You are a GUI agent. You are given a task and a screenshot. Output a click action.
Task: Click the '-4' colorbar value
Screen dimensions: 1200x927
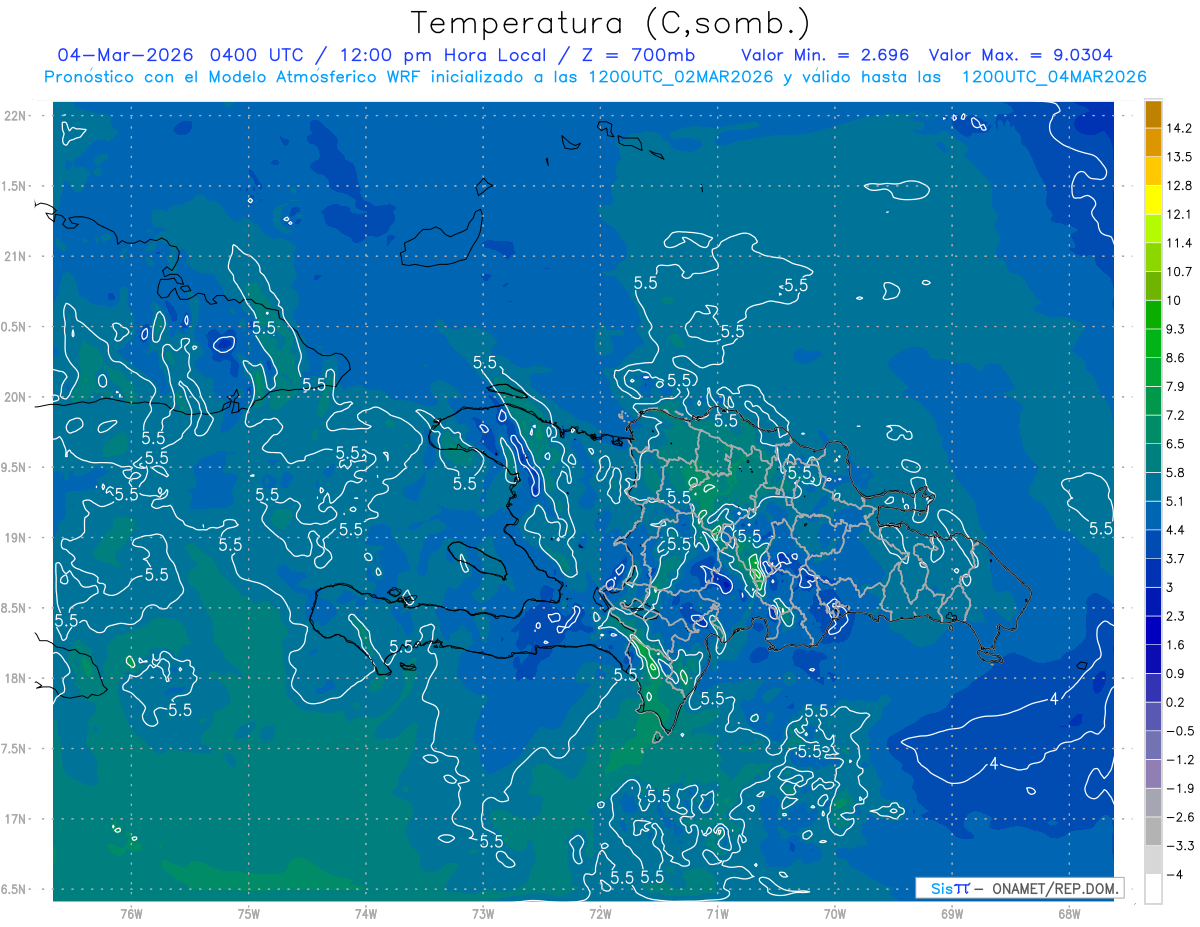[x=1178, y=874]
